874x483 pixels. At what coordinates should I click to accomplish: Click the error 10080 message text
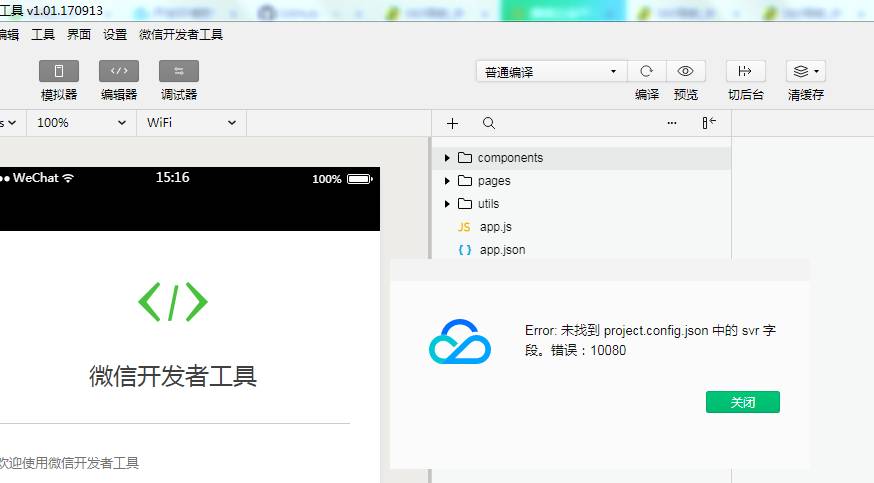point(650,340)
